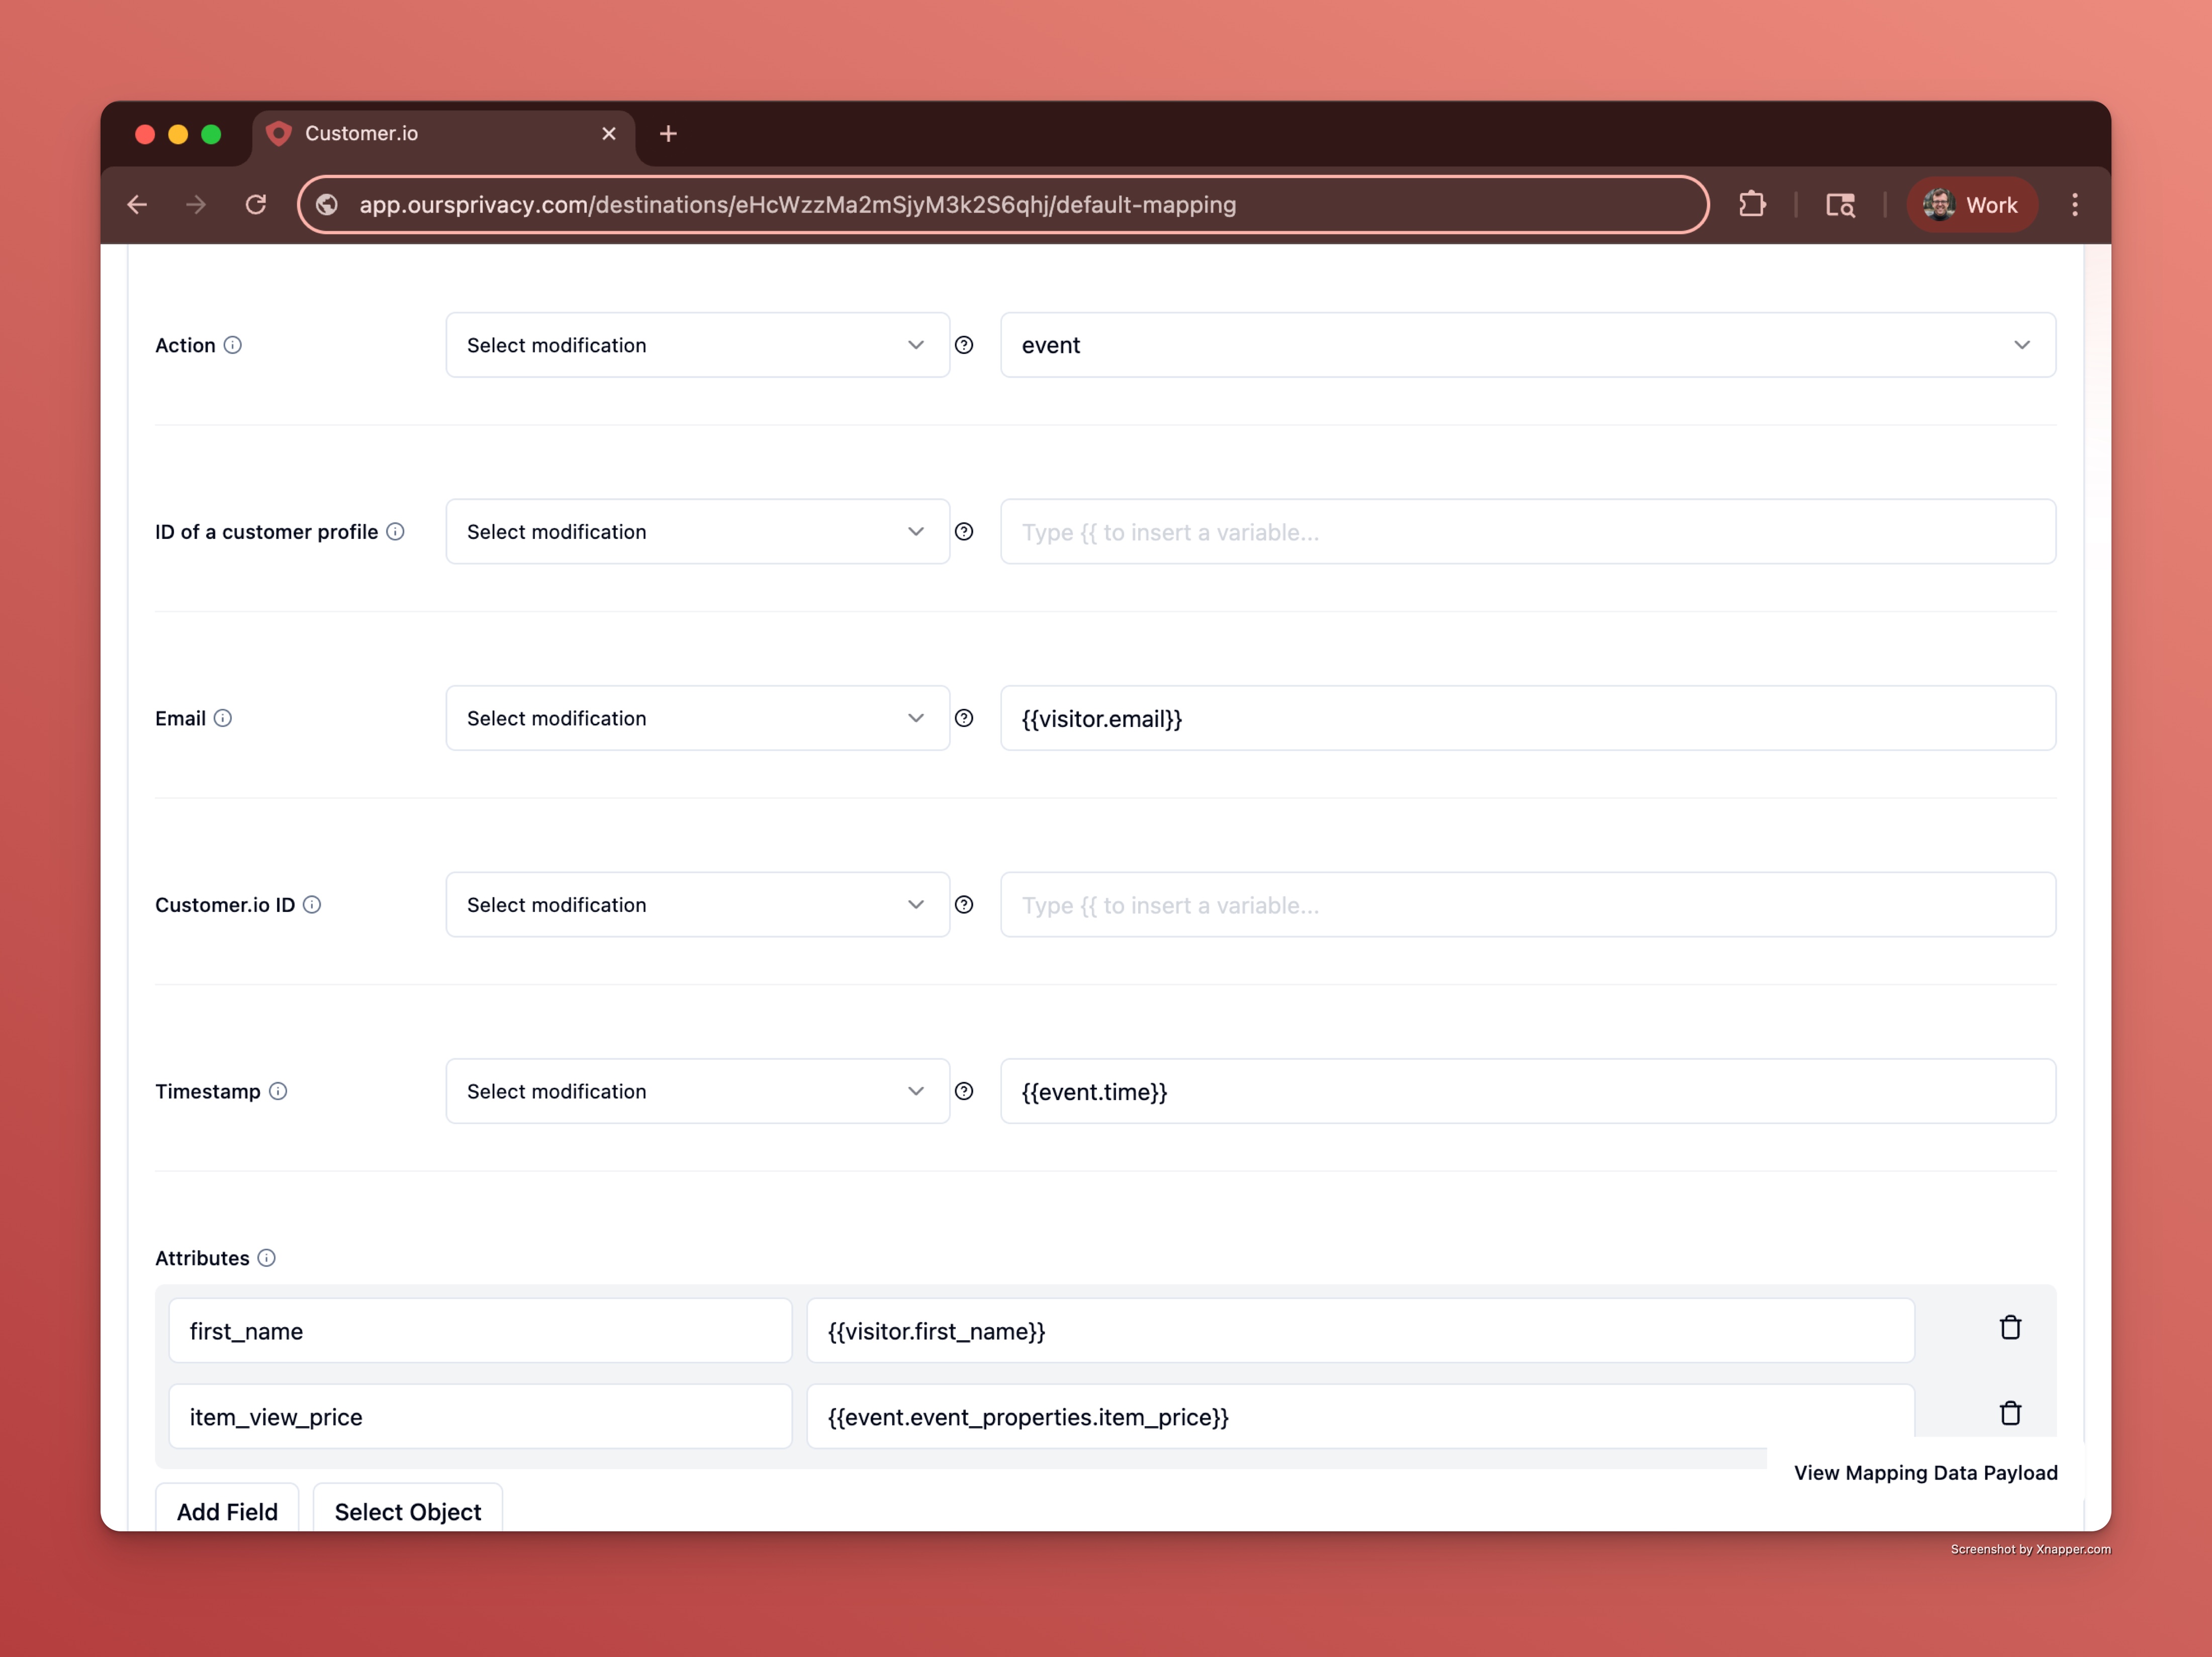Open Select modification dropdown for Customer.io ID
Image resolution: width=2212 pixels, height=1657 pixels.
pyautogui.click(x=698, y=905)
